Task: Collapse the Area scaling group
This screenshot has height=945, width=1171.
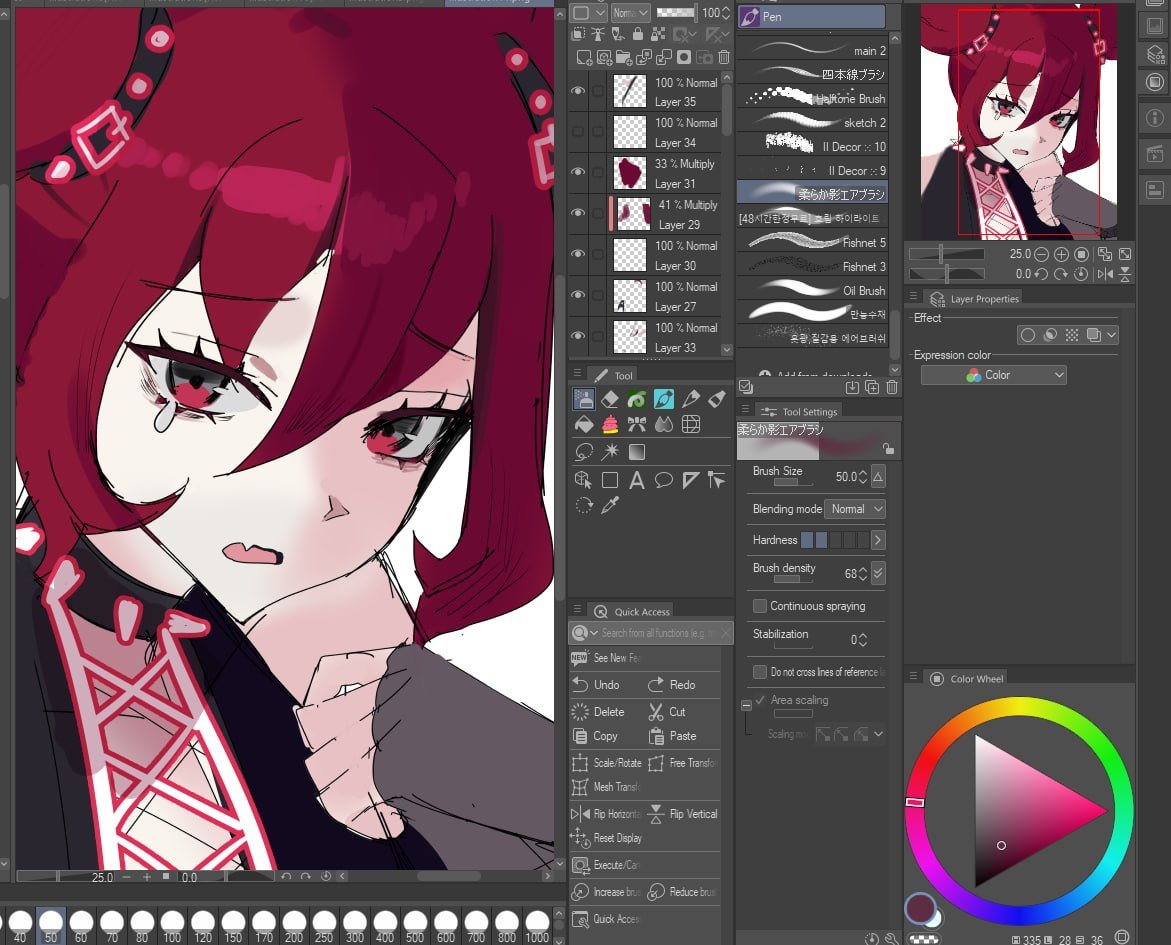Action: point(746,705)
